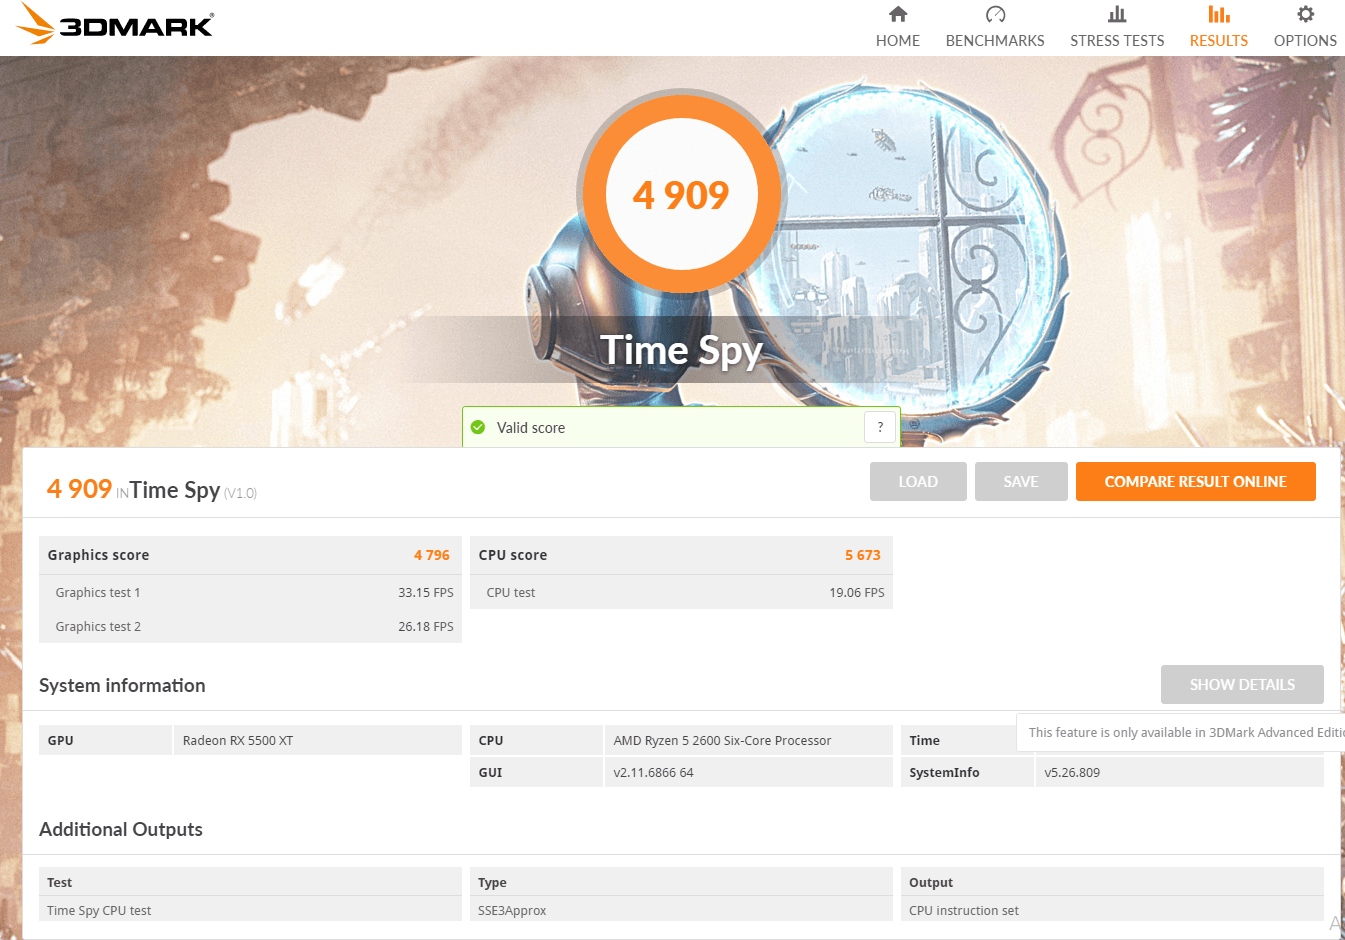Viewport: 1345px width, 940px height.
Task: Click the CPU score row header
Action: coord(680,555)
